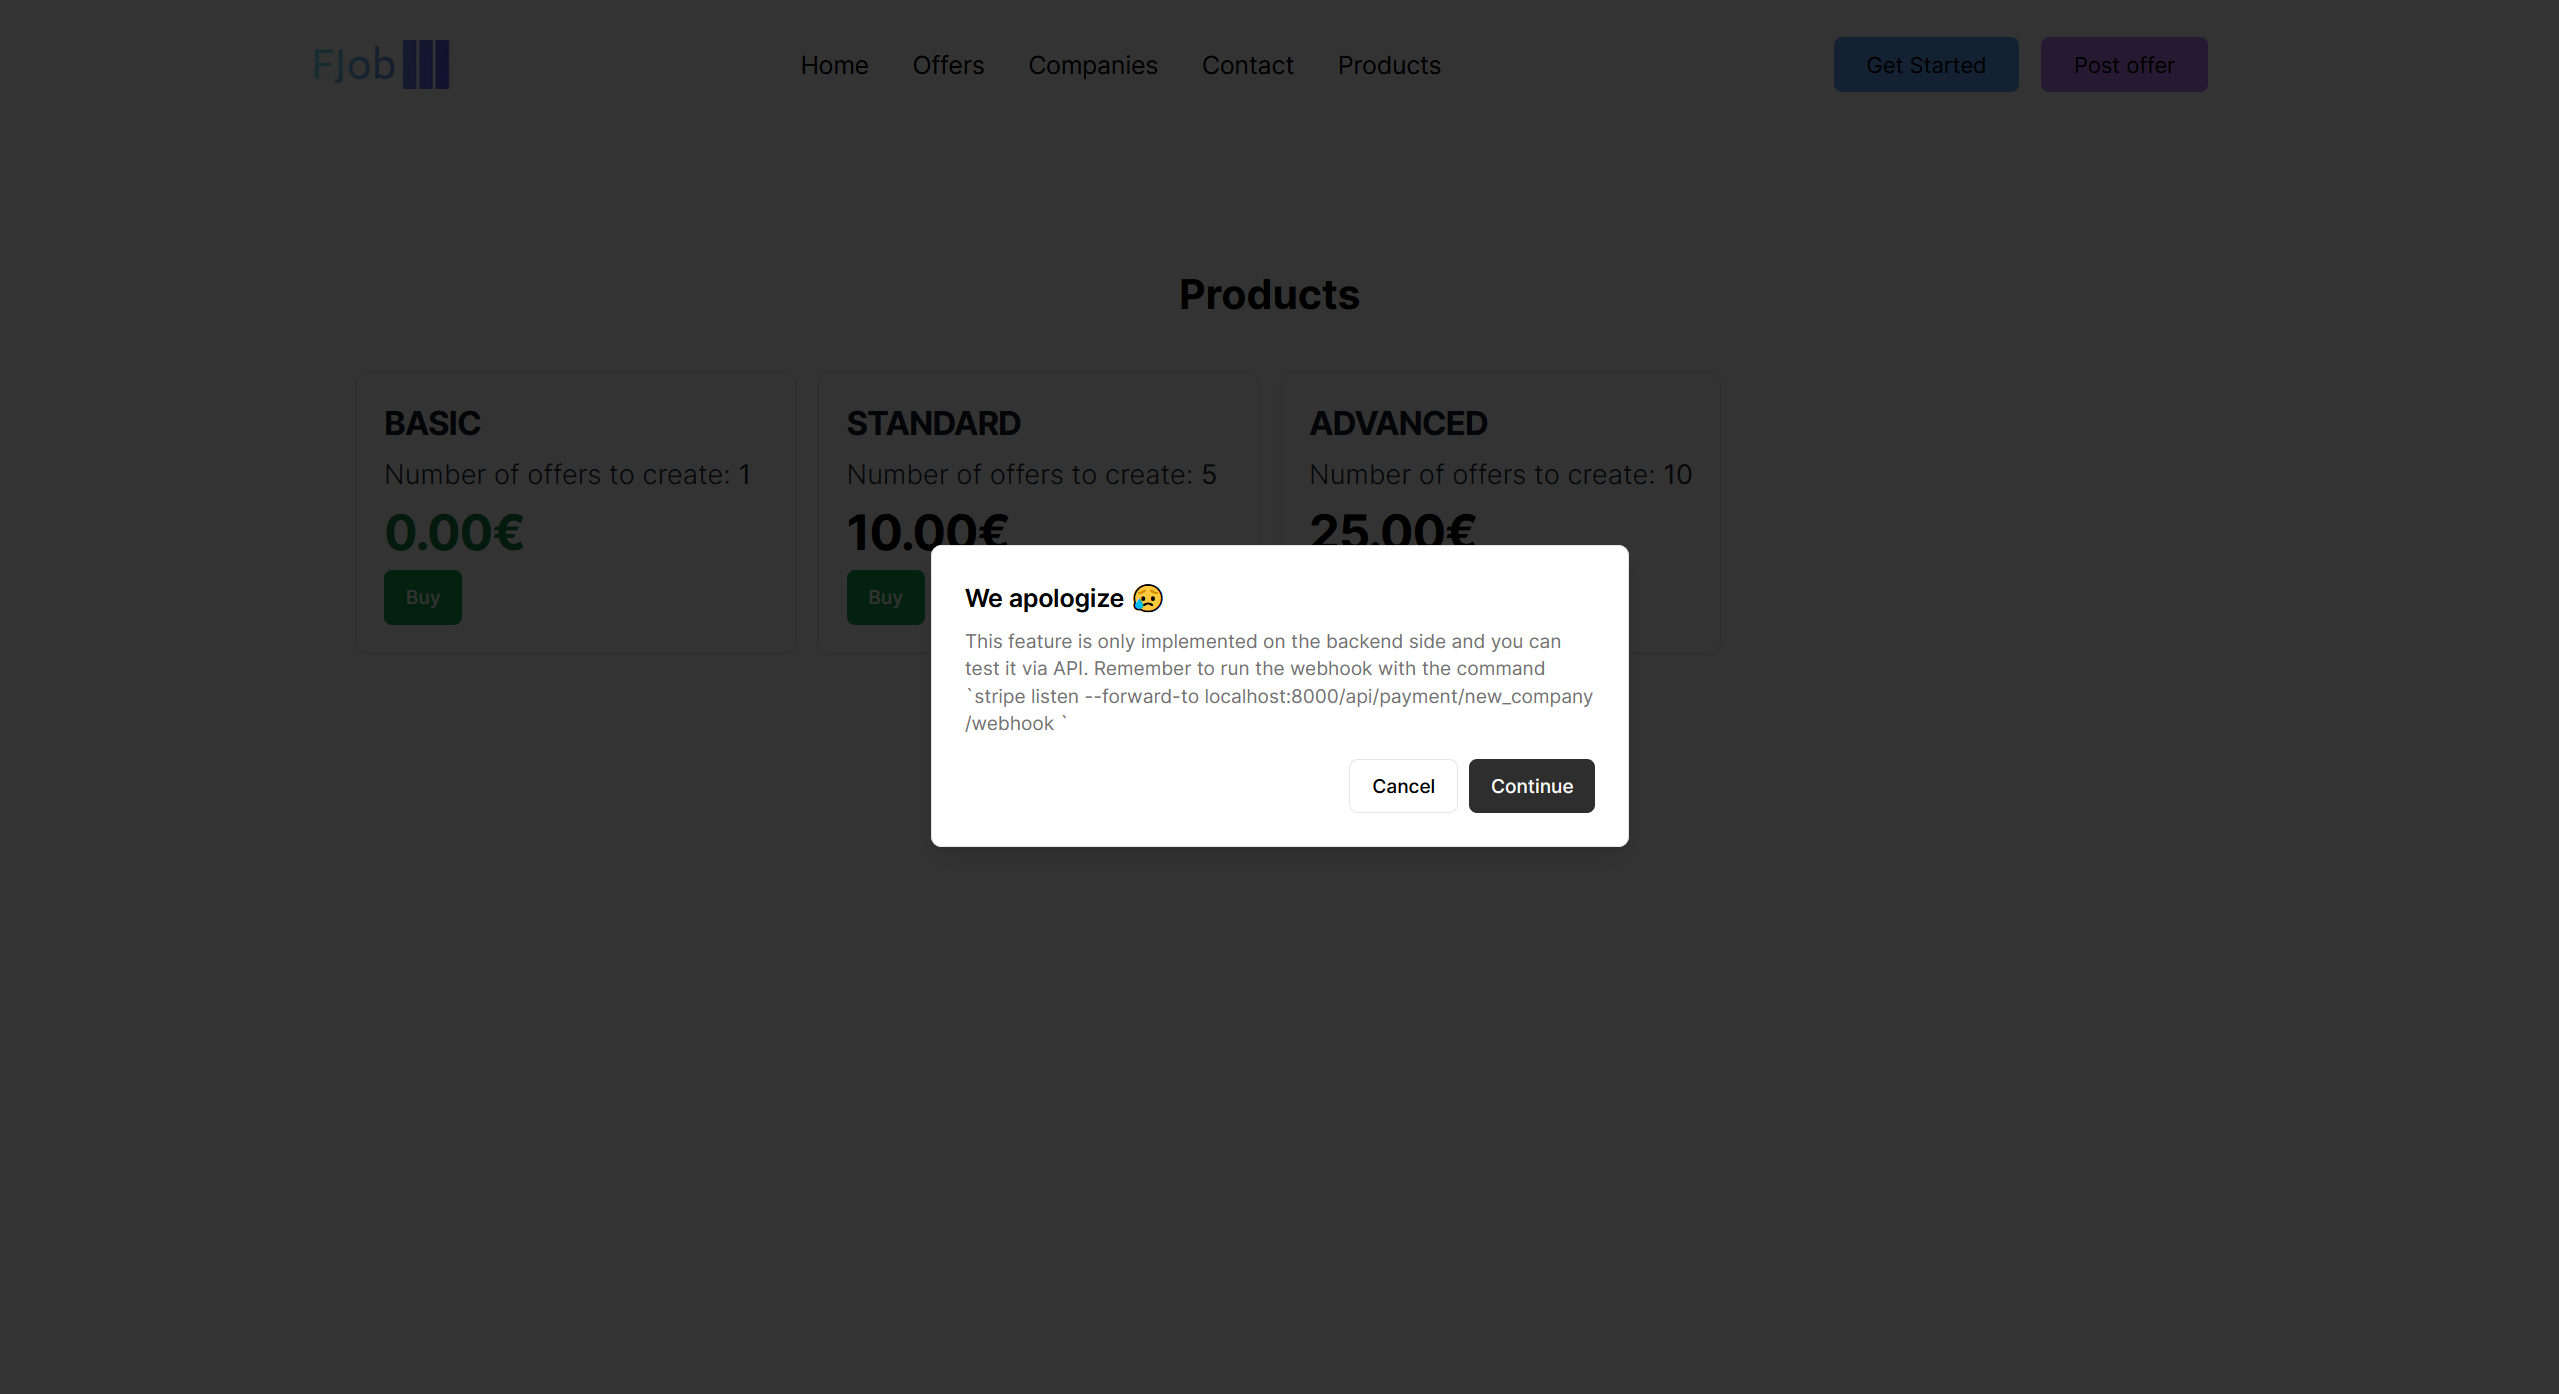This screenshot has width=2559, height=1394.
Task: Click the Post offer button
Action: click(x=2123, y=65)
